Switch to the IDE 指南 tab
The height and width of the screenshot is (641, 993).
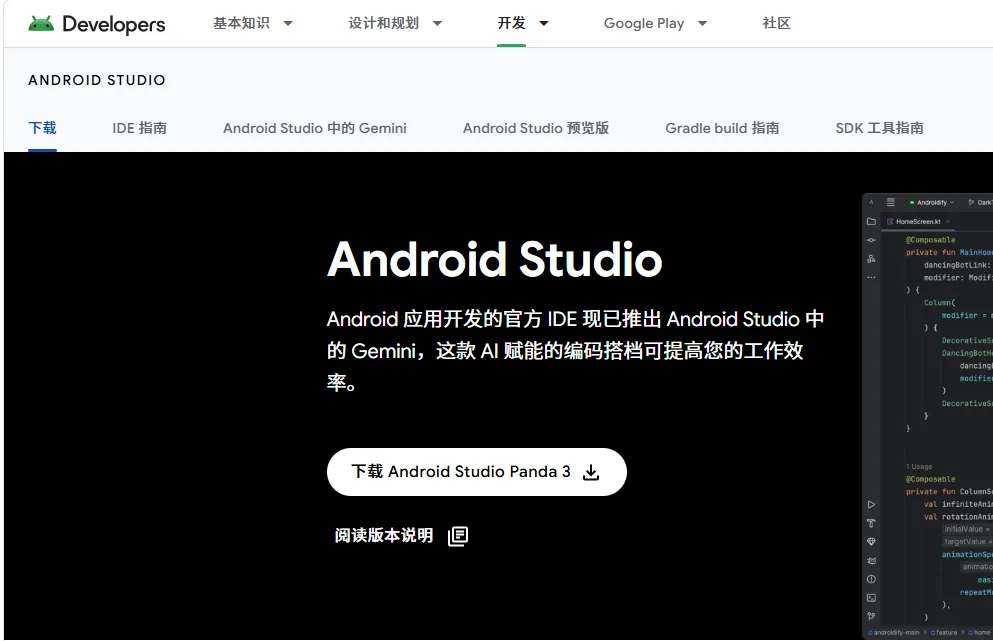pyautogui.click(x=139, y=128)
